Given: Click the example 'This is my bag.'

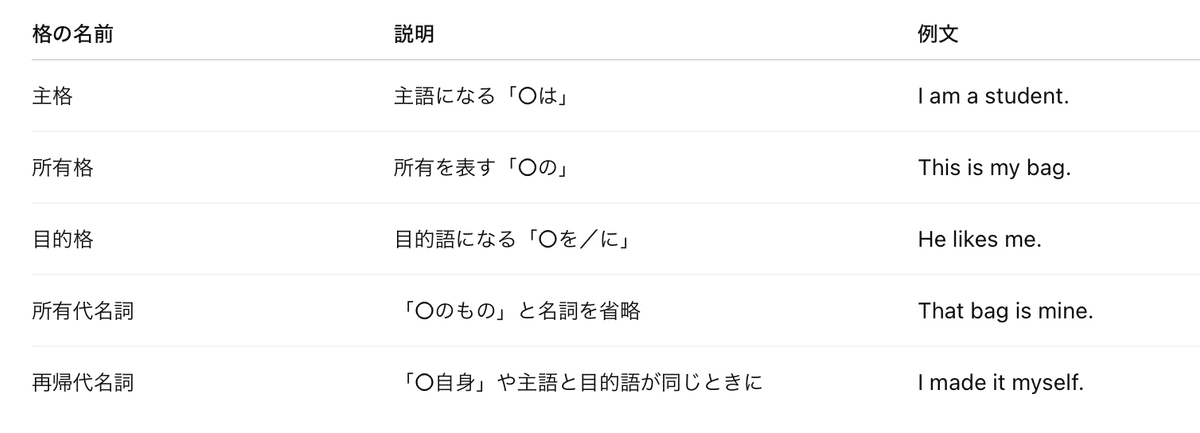Looking at the screenshot, I should (x=995, y=168).
